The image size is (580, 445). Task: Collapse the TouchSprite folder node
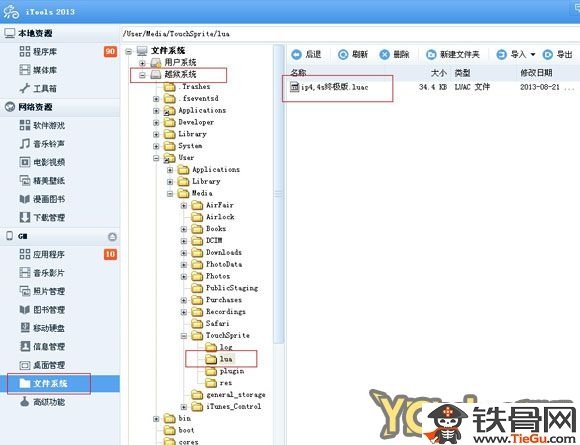click(x=184, y=336)
